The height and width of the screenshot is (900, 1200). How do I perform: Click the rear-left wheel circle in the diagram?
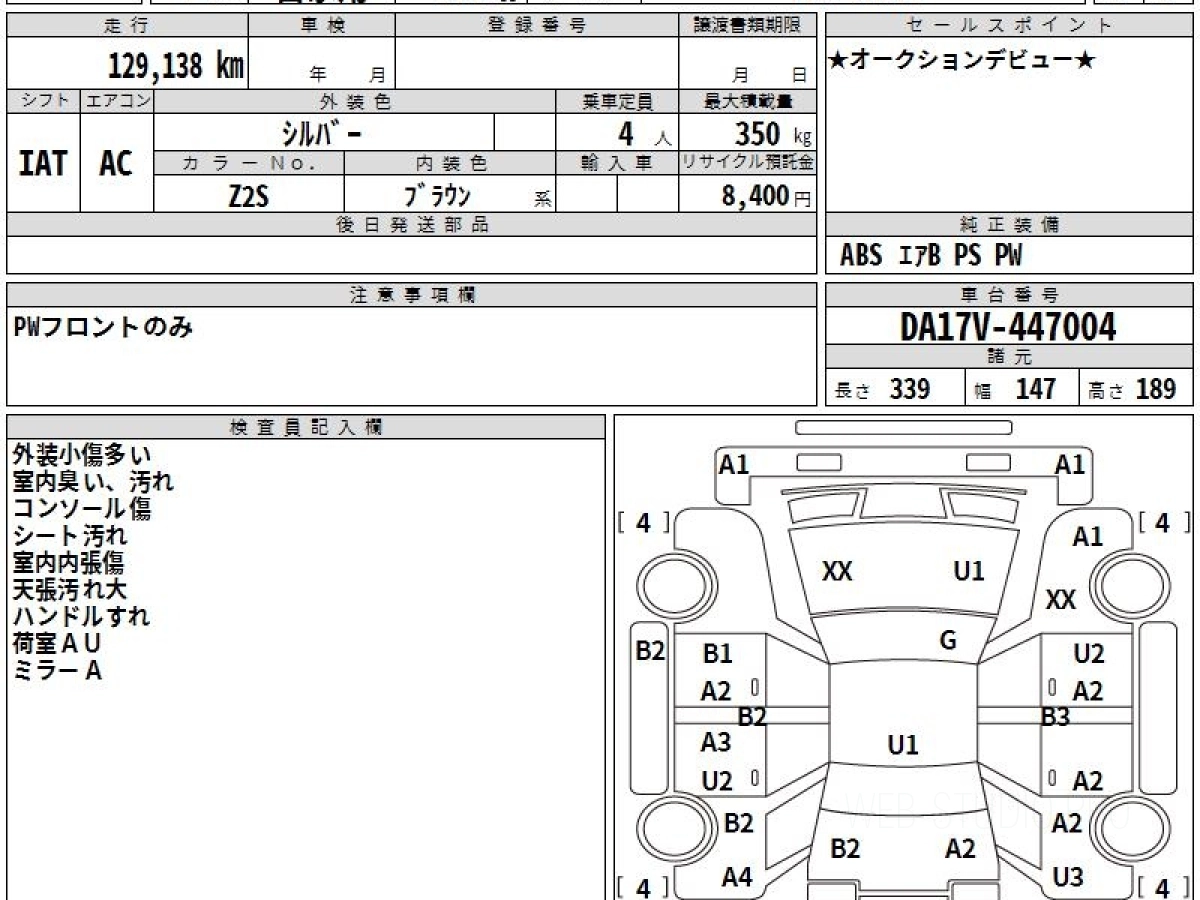click(x=667, y=829)
